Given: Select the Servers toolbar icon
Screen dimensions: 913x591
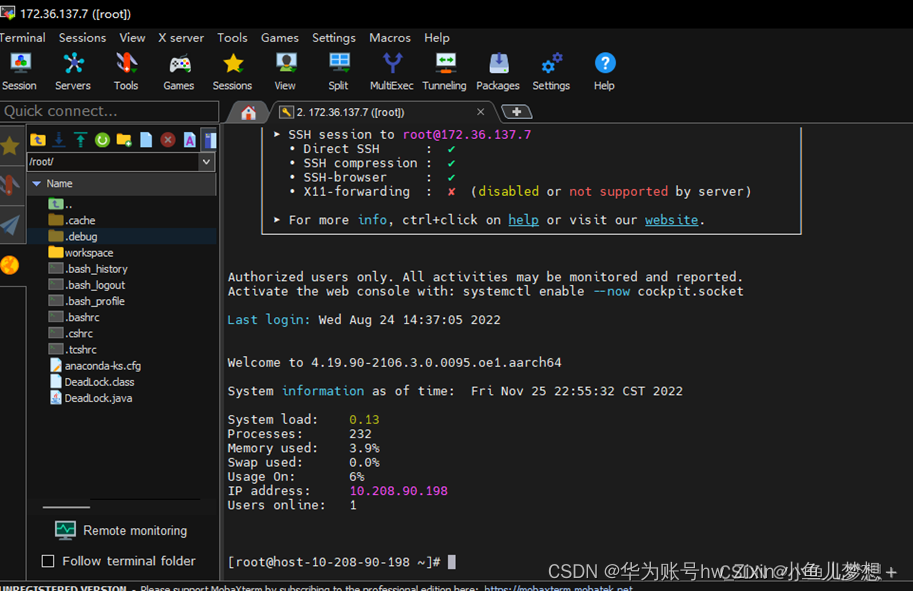Looking at the screenshot, I should click(x=72, y=70).
